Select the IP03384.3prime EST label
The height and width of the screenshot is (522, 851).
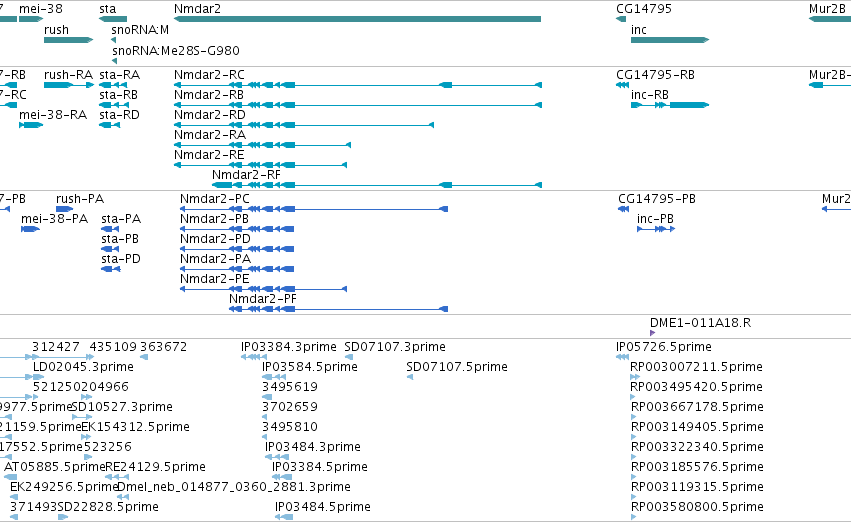[x=289, y=347]
